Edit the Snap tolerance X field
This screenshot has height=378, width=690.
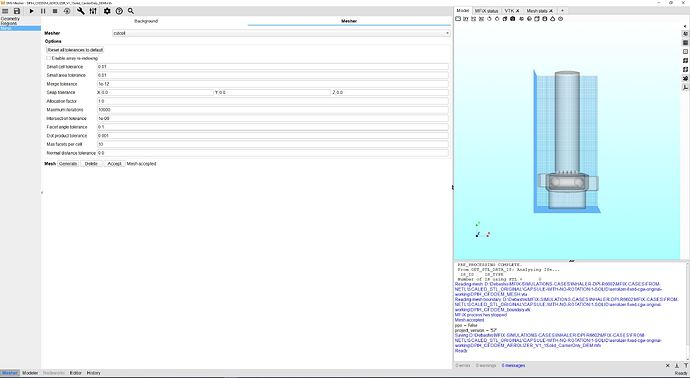[157, 92]
